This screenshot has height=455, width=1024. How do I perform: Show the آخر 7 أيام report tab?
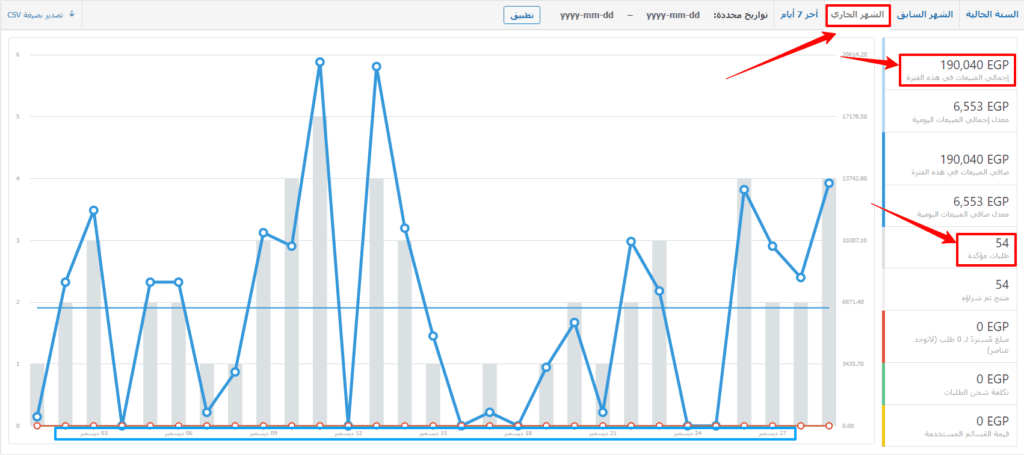click(x=799, y=14)
